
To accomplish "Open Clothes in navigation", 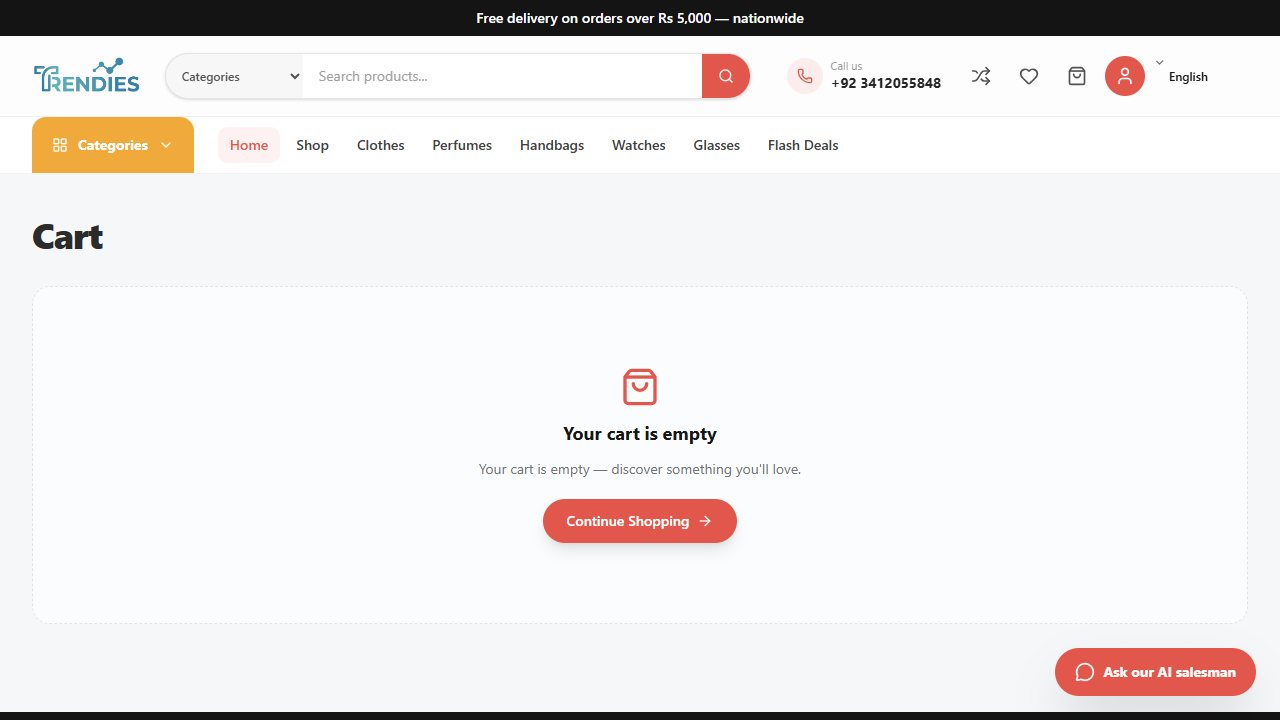I will pyautogui.click(x=381, y=145).
